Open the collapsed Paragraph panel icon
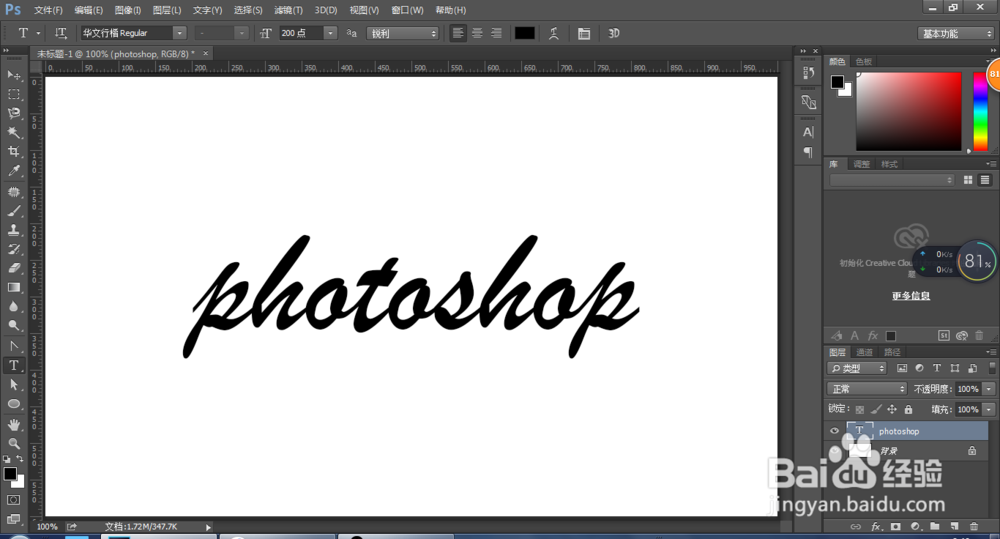1000x539 pixels. click(808, 152)
